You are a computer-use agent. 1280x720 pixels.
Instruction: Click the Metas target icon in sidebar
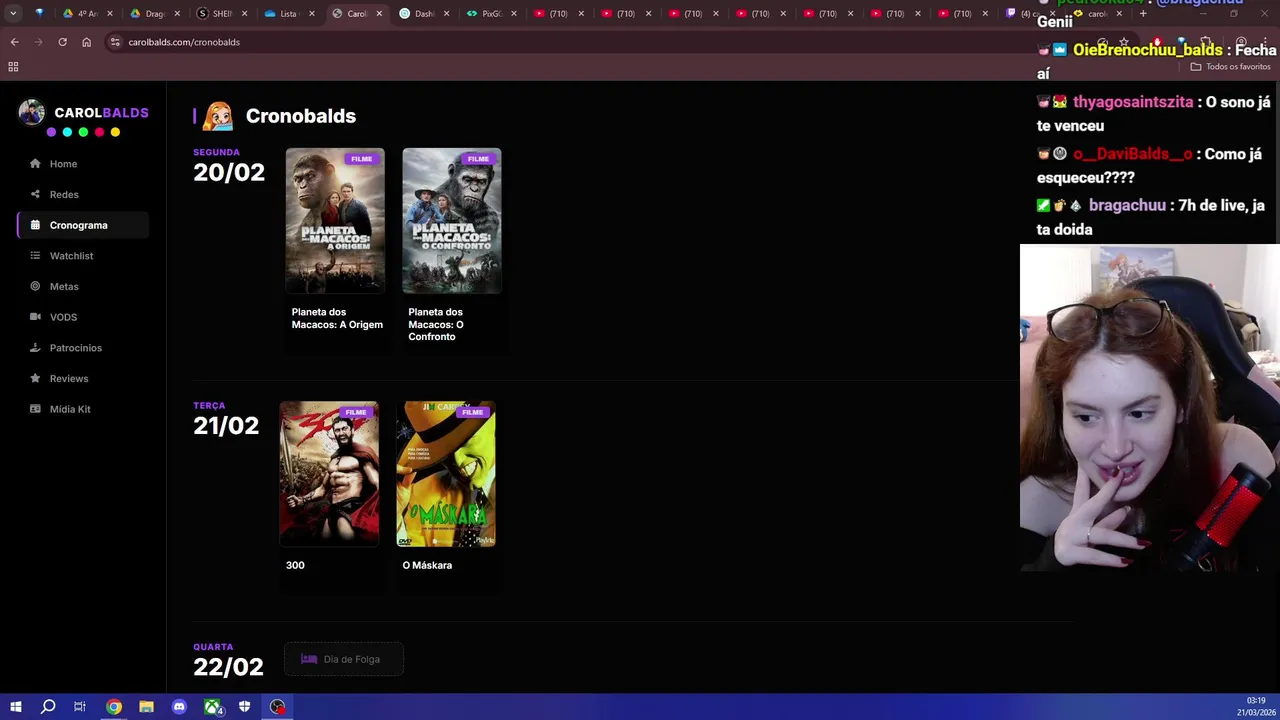pyautogui.click(x=35, y=286)
